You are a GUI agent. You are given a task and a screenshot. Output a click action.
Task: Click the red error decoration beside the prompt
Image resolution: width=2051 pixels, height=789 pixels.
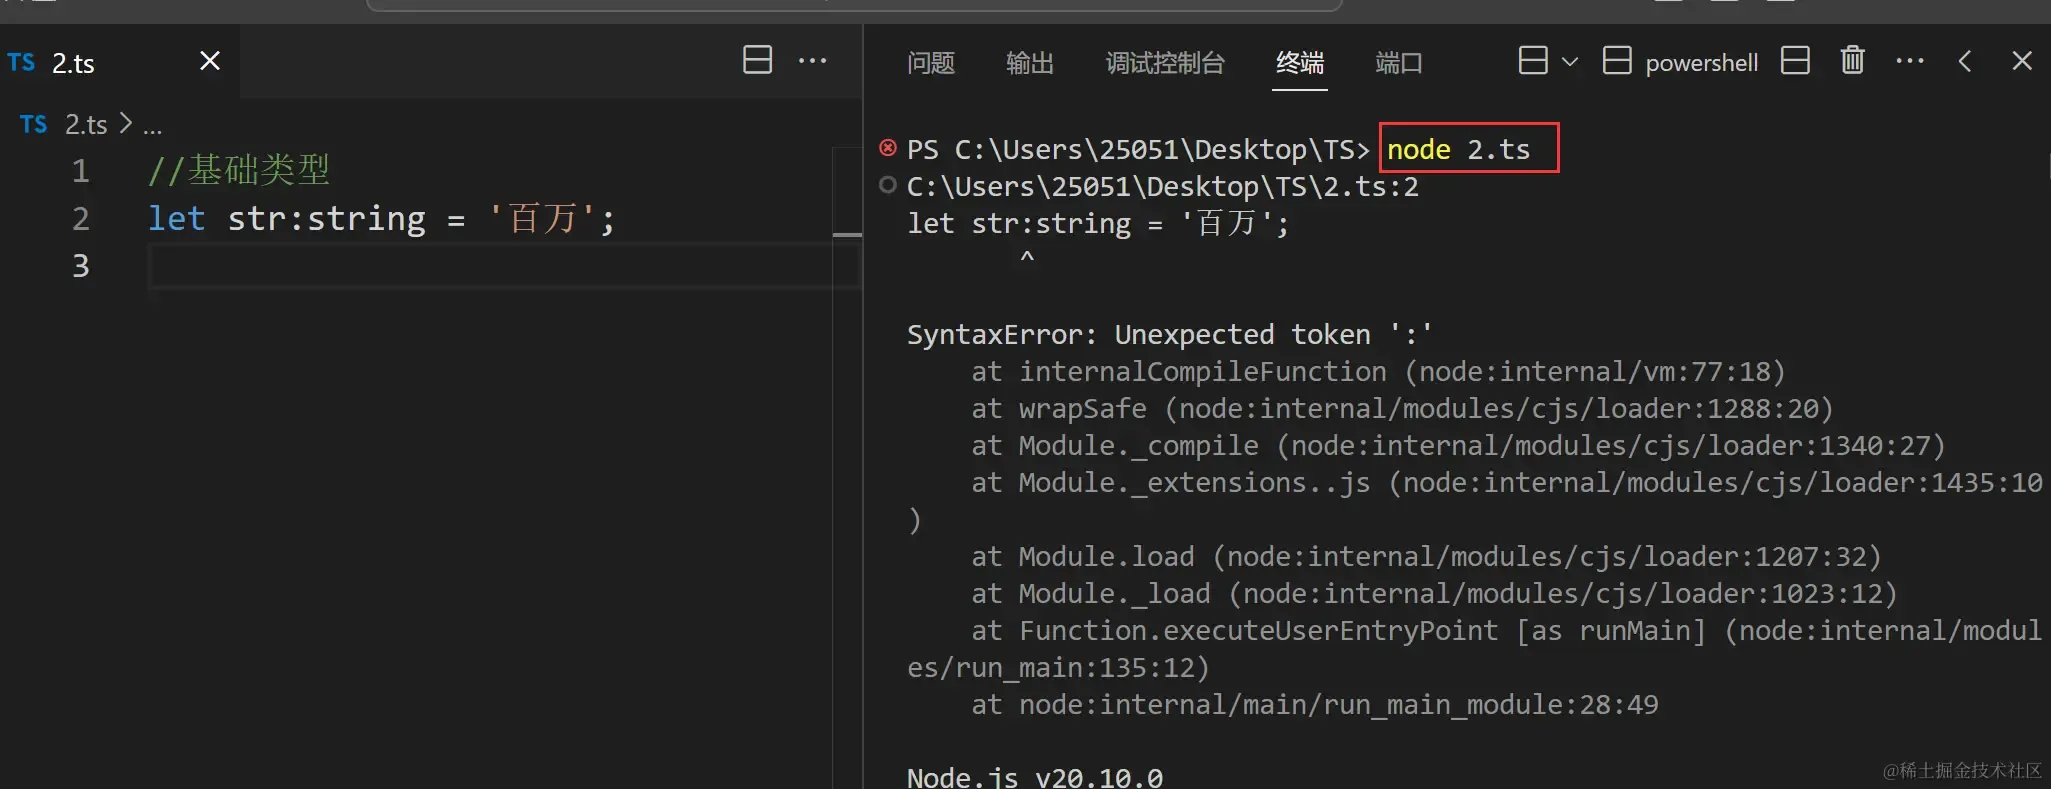pyautogui.click(x=887, y=148)
